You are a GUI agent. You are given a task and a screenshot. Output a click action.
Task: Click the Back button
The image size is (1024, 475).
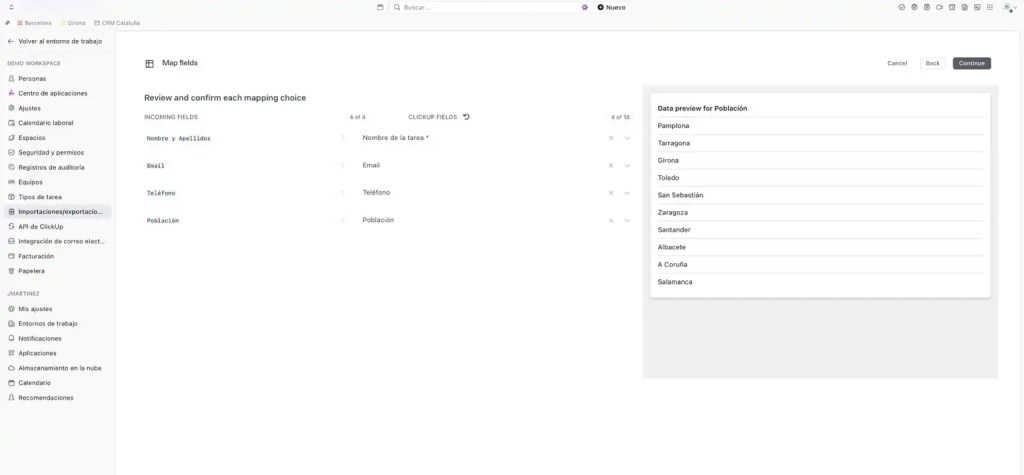[932, 63]
